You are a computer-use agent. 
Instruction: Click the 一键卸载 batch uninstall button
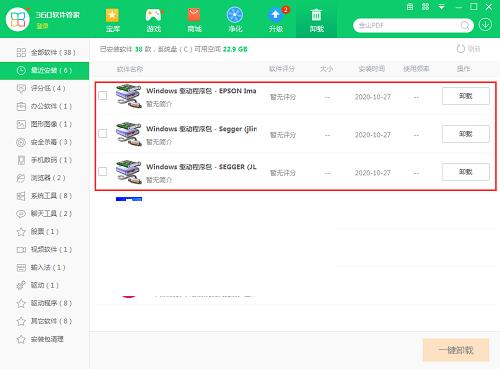pos(456,350)
